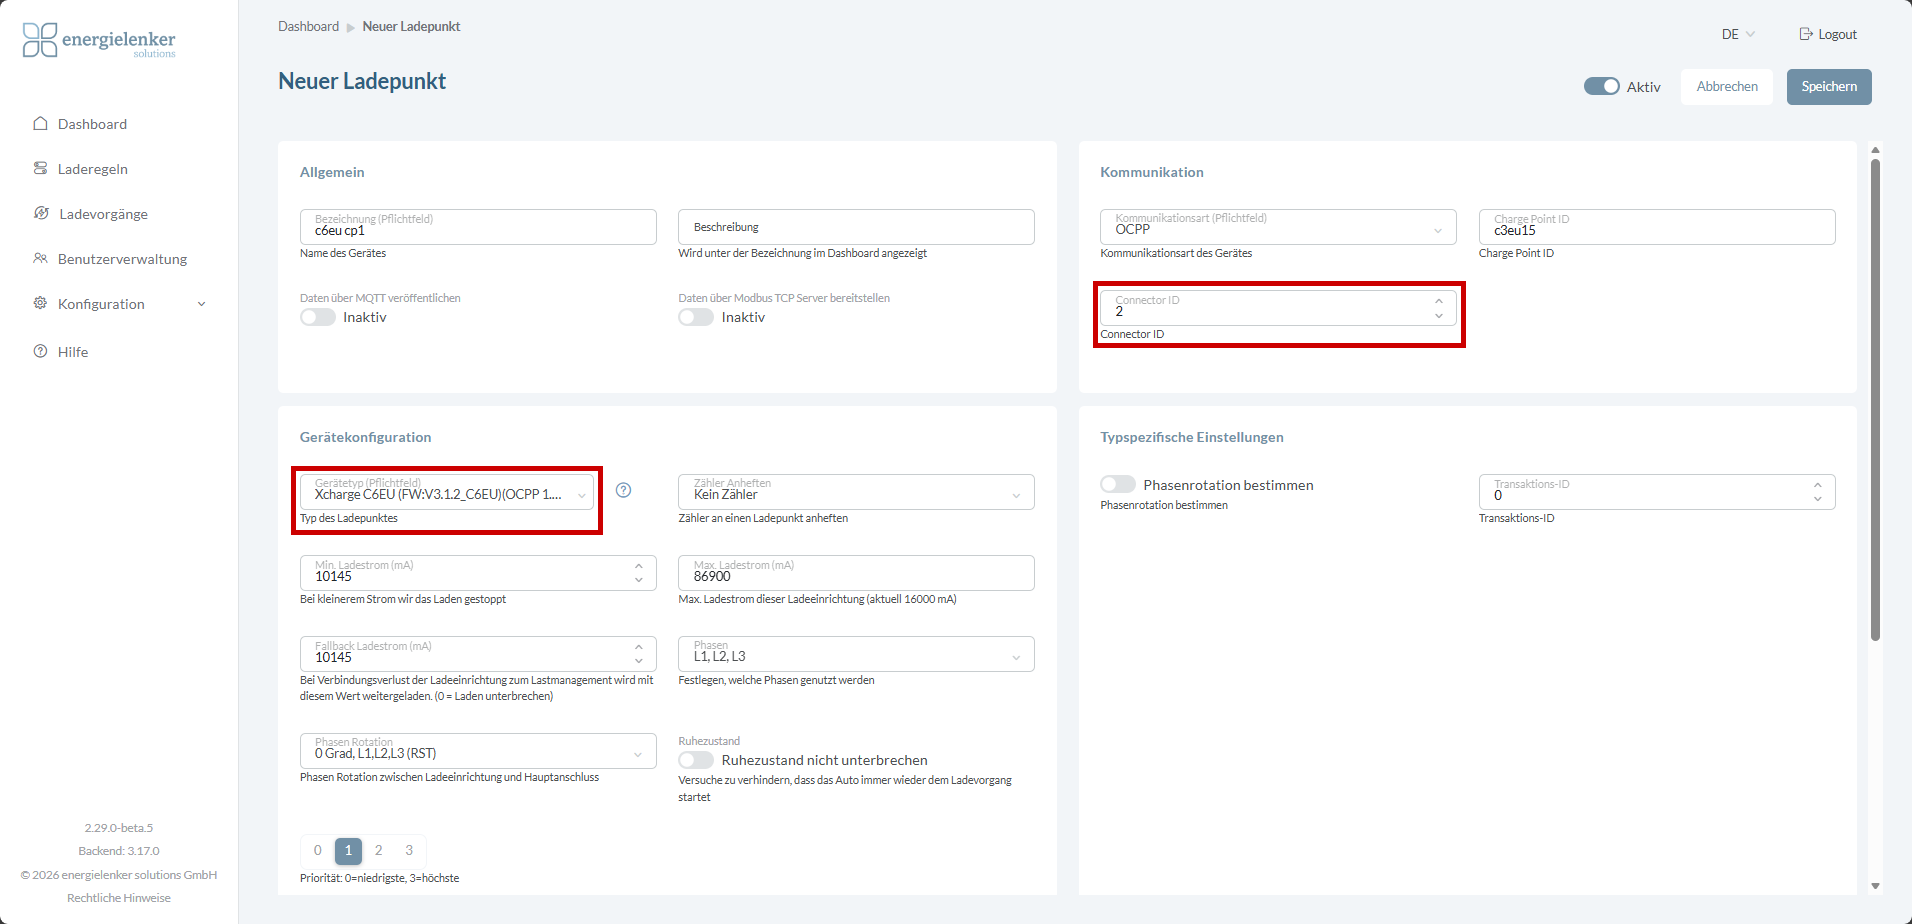Viewport: 1912px width, 924px height.
Task: Toggle the Aktiv switch off
Action: point(1601,86)
